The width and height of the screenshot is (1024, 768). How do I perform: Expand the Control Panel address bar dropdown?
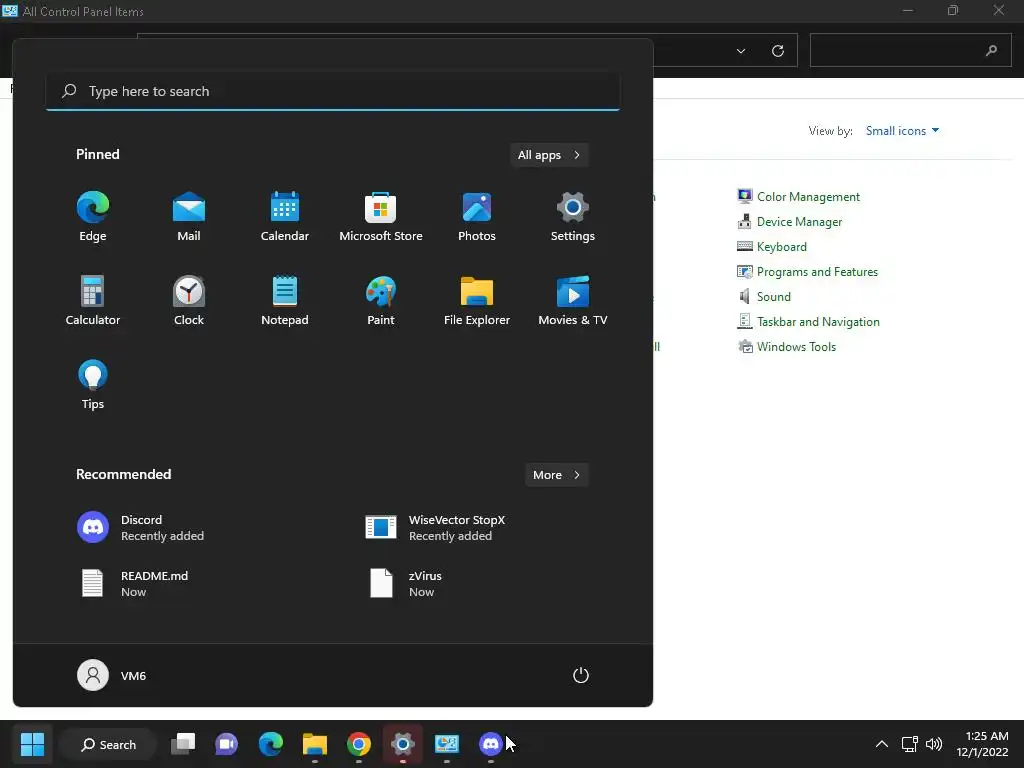pyautogui.click(x=741, y=51)
